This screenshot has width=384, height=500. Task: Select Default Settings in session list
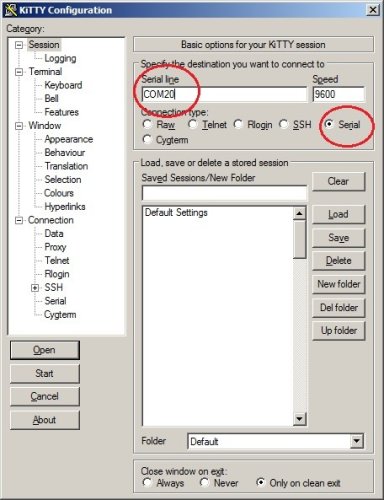176,212
